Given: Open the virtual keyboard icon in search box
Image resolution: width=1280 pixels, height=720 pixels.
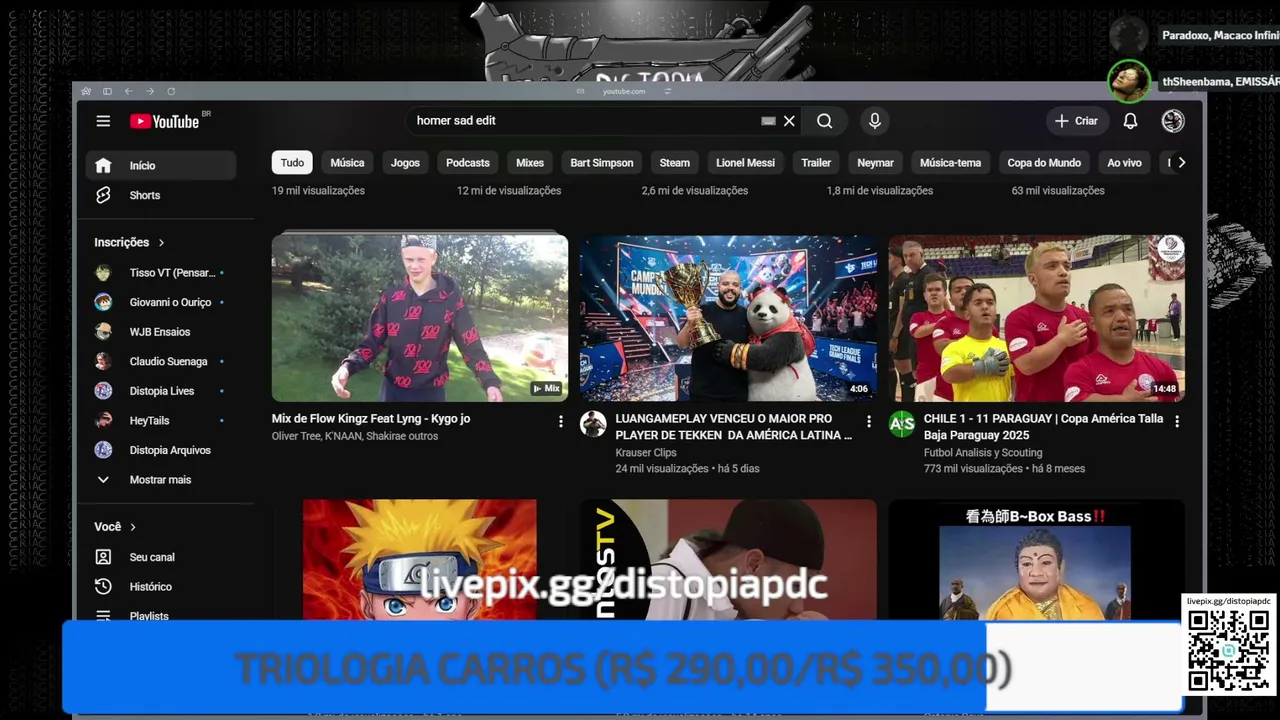Looking at the screenshot, I should (x=768, y=121).
